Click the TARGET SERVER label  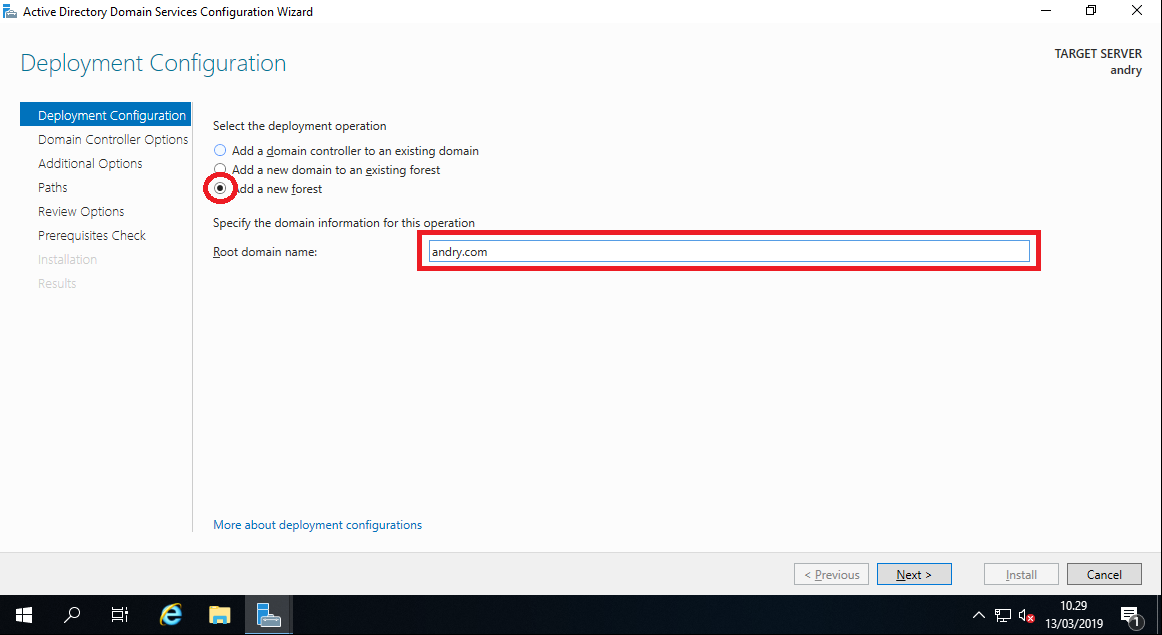pos(1098,54)
